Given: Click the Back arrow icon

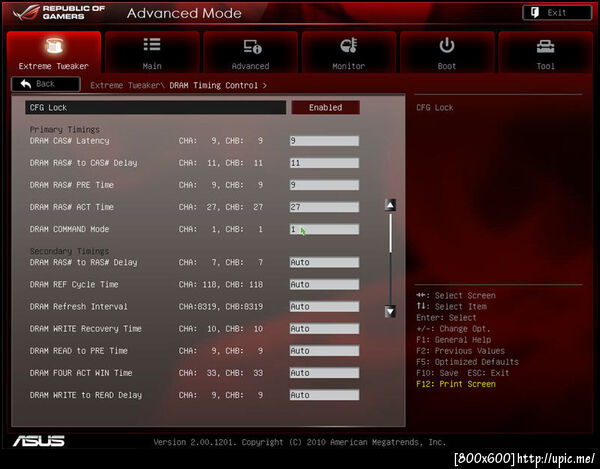Looking at the screenshot, I should (26, 84).
